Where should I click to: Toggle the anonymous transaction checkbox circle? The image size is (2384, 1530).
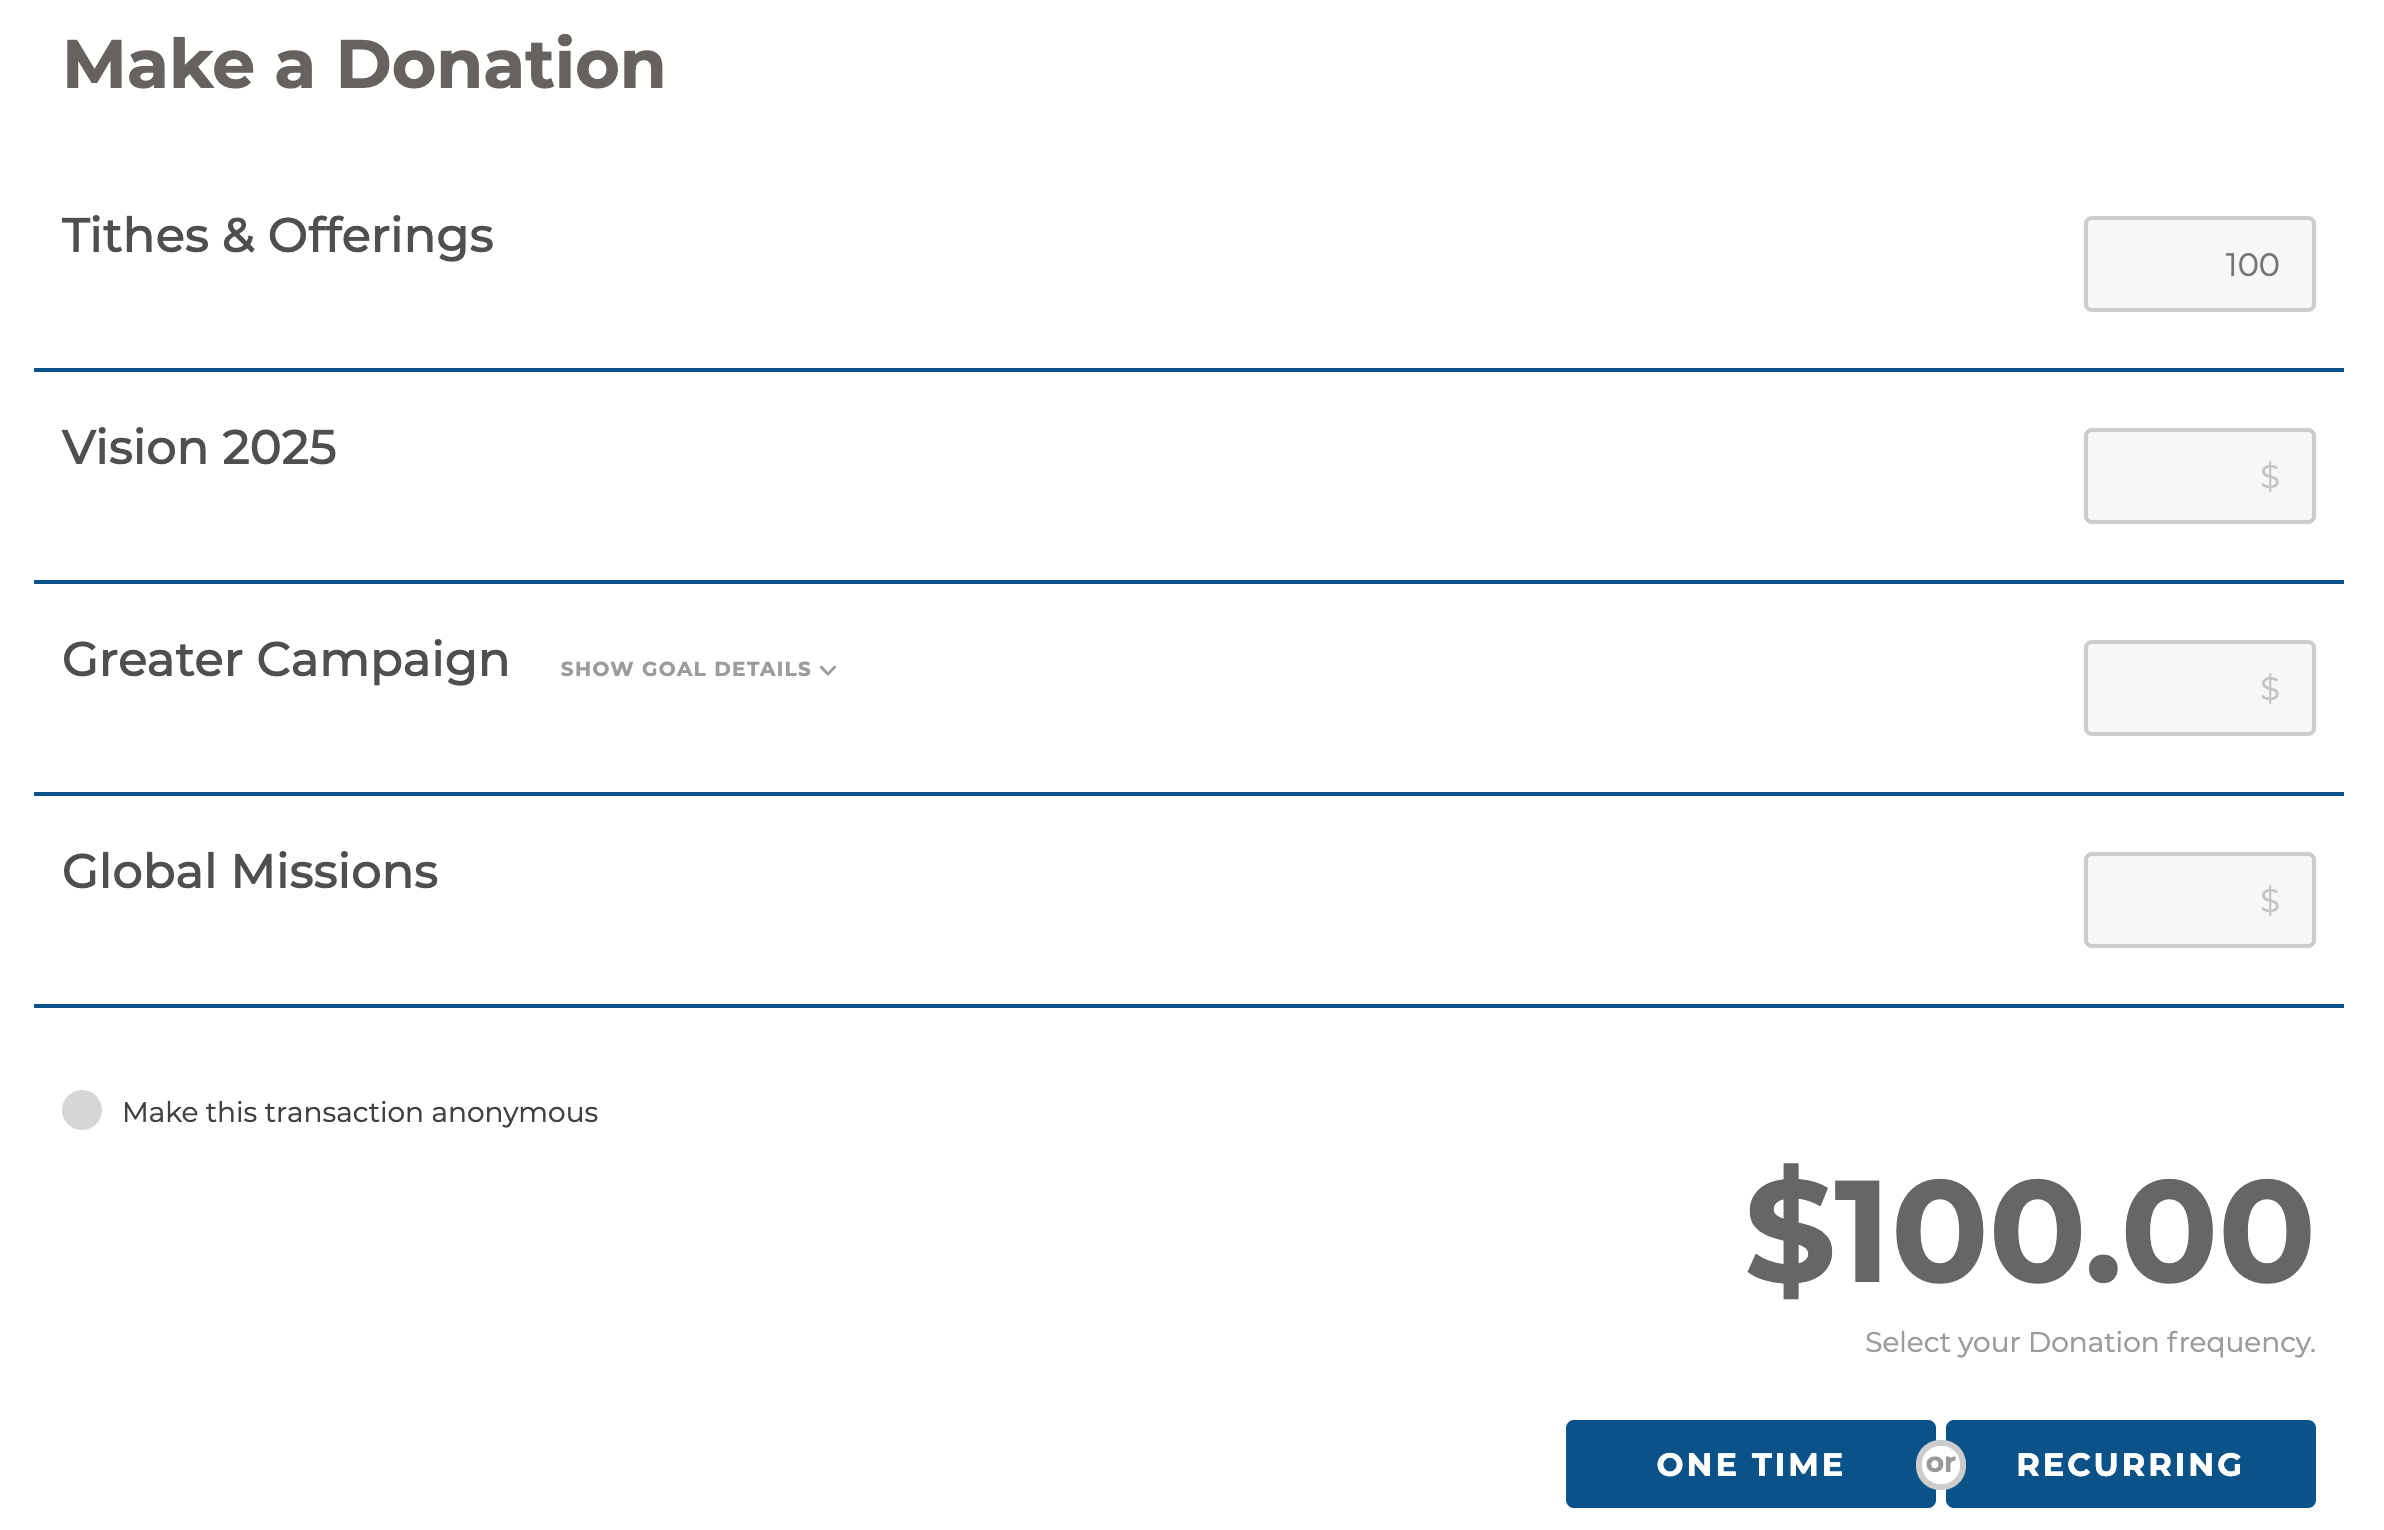click(82, 1110)
